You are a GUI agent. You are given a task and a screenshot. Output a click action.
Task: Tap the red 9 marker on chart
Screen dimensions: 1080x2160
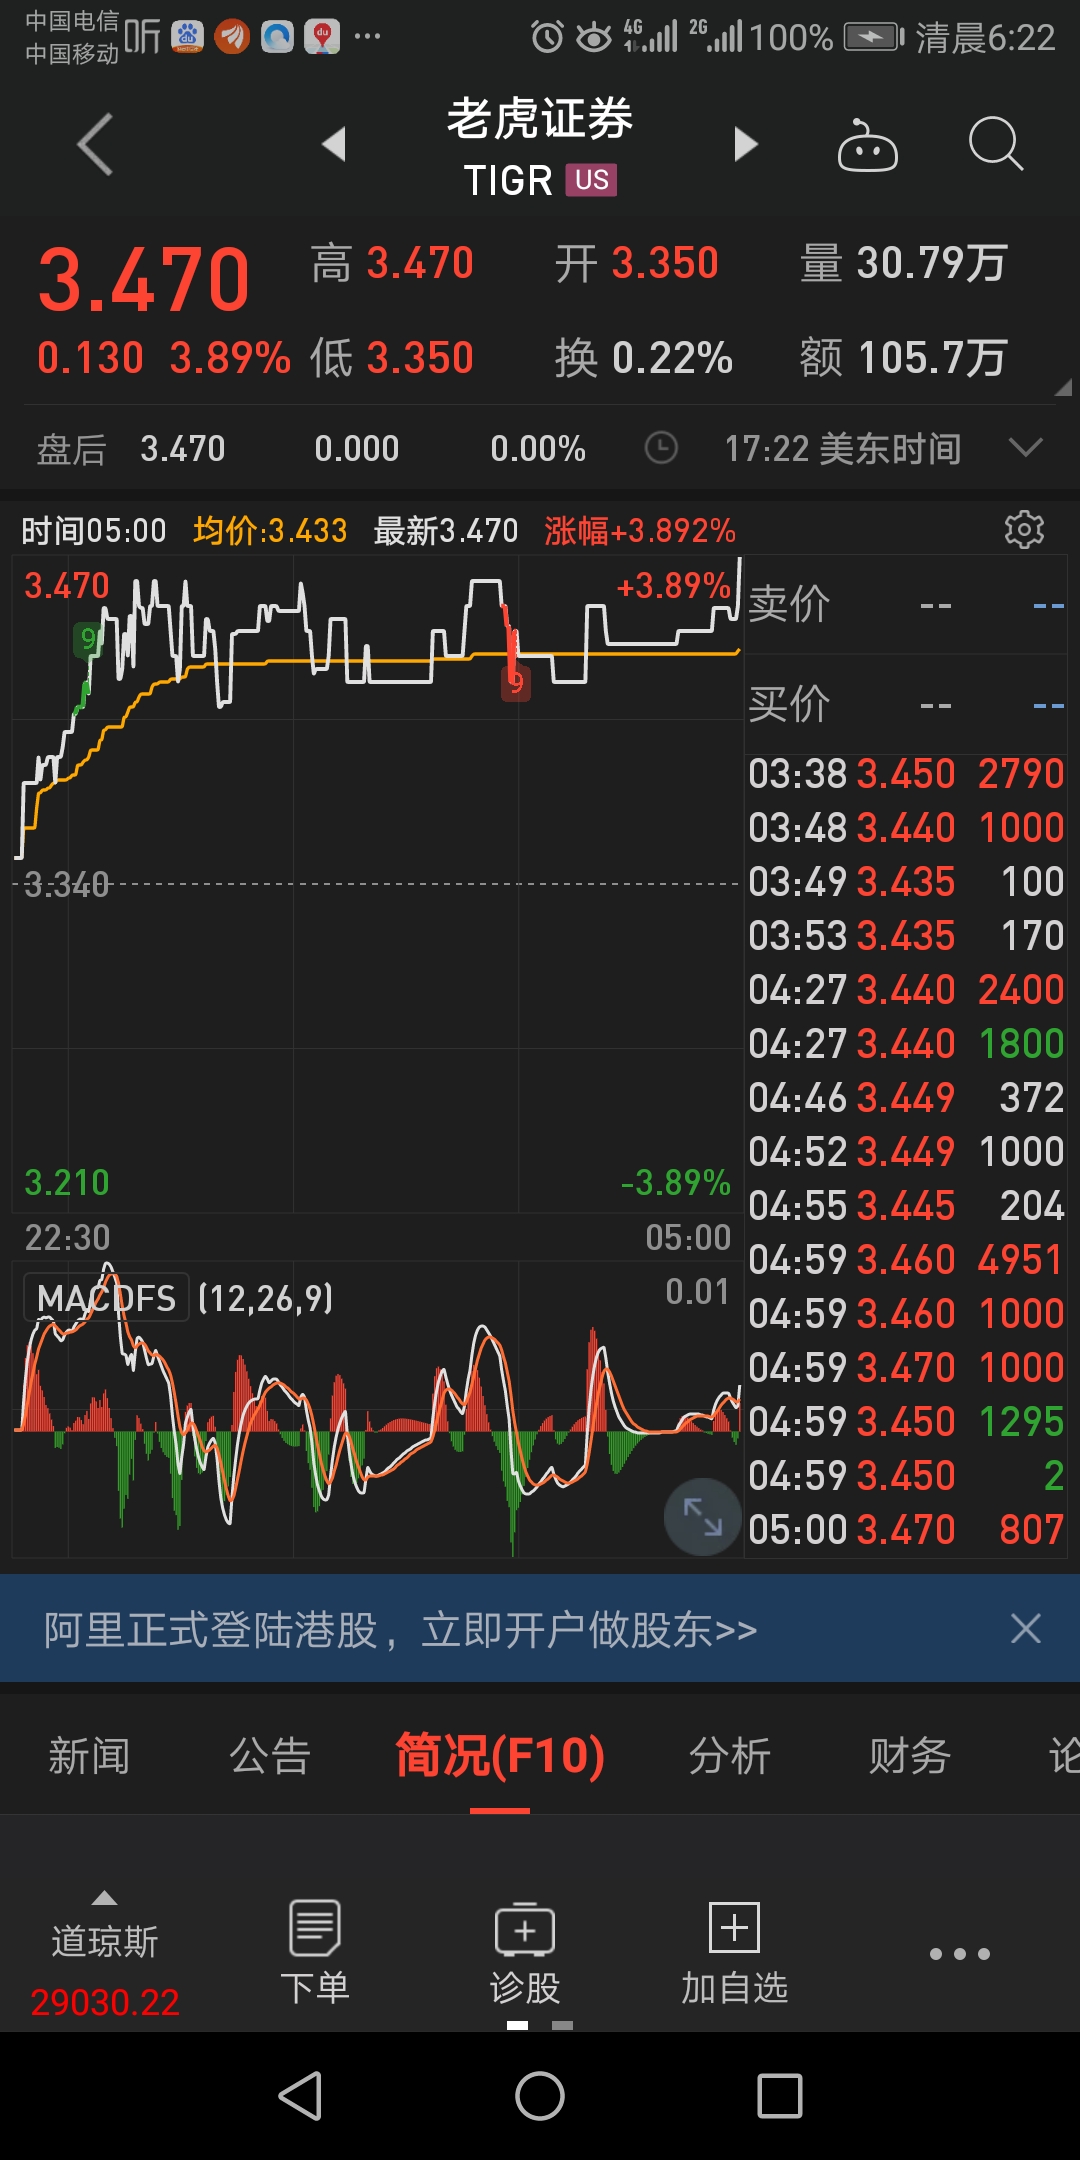[516, 684]
